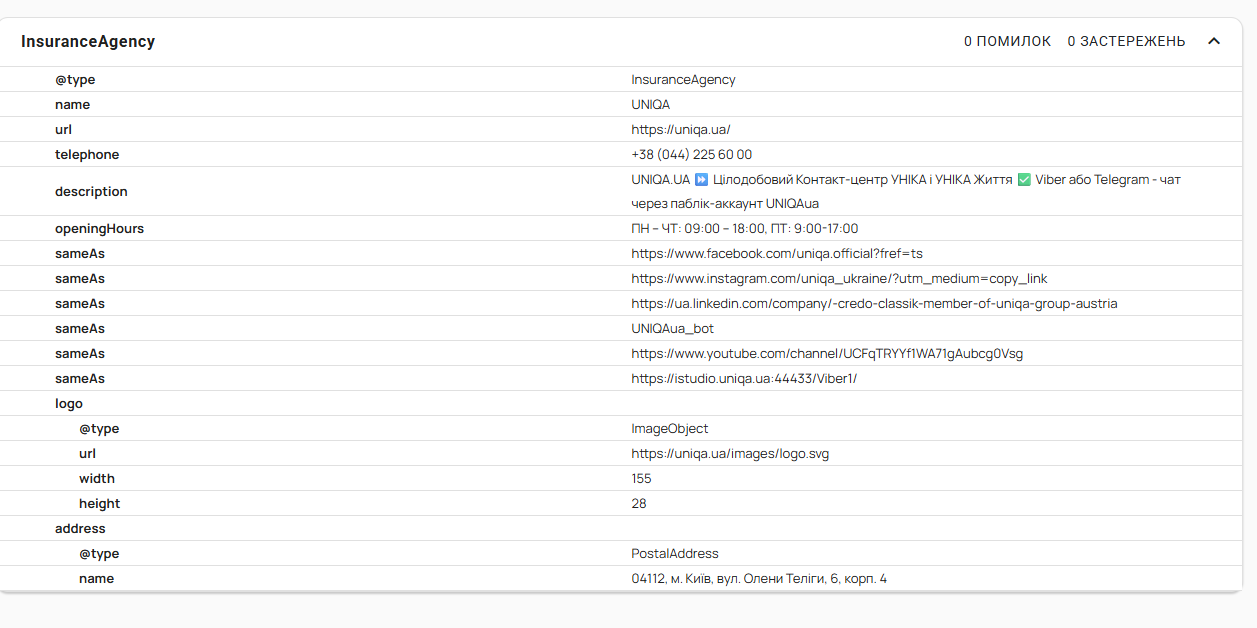Click the Instagram sameAs URL

[838, 279]
